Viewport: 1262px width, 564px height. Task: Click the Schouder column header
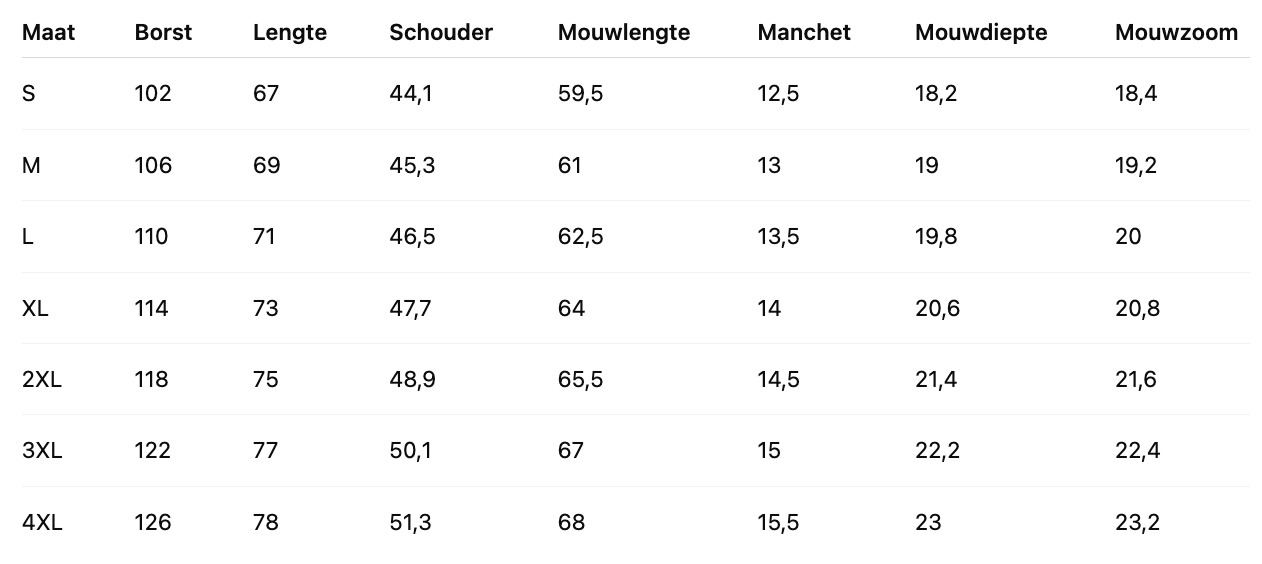(441, 32)
